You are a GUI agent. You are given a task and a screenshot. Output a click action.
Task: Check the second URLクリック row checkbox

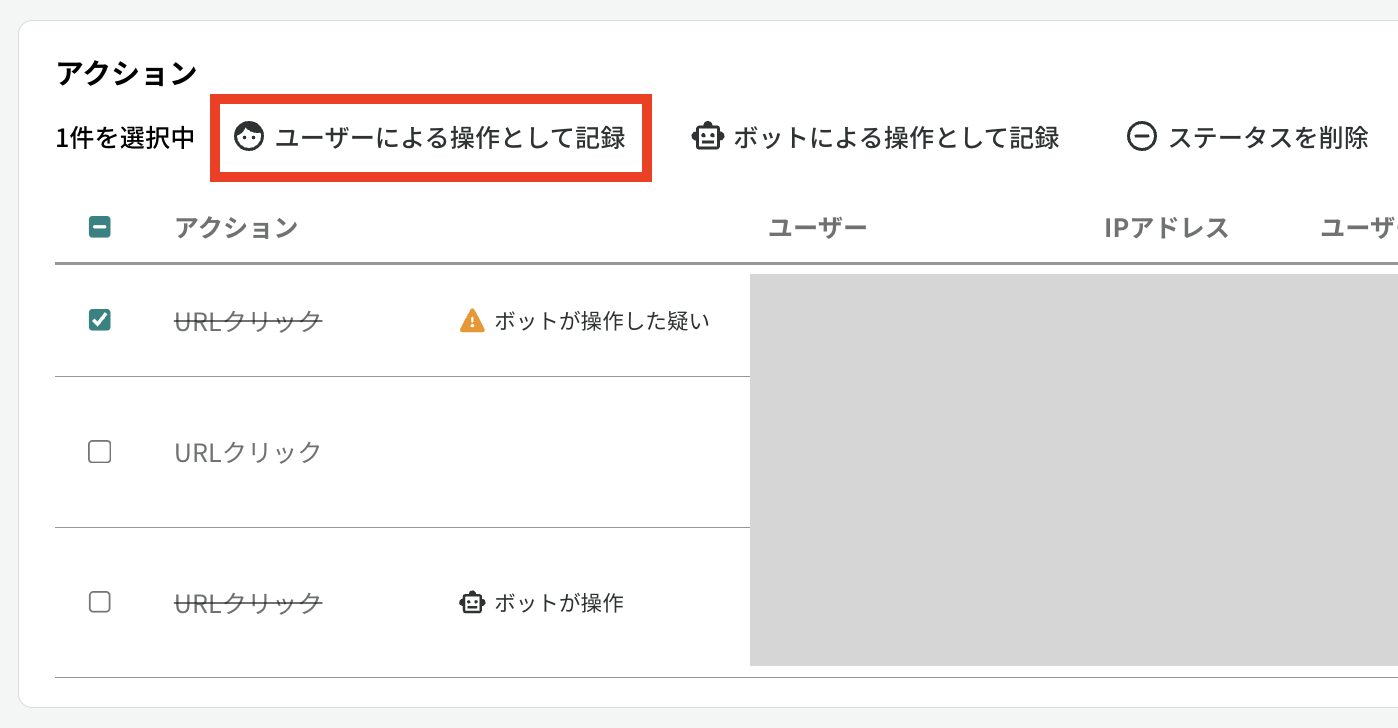coord(100,452)
